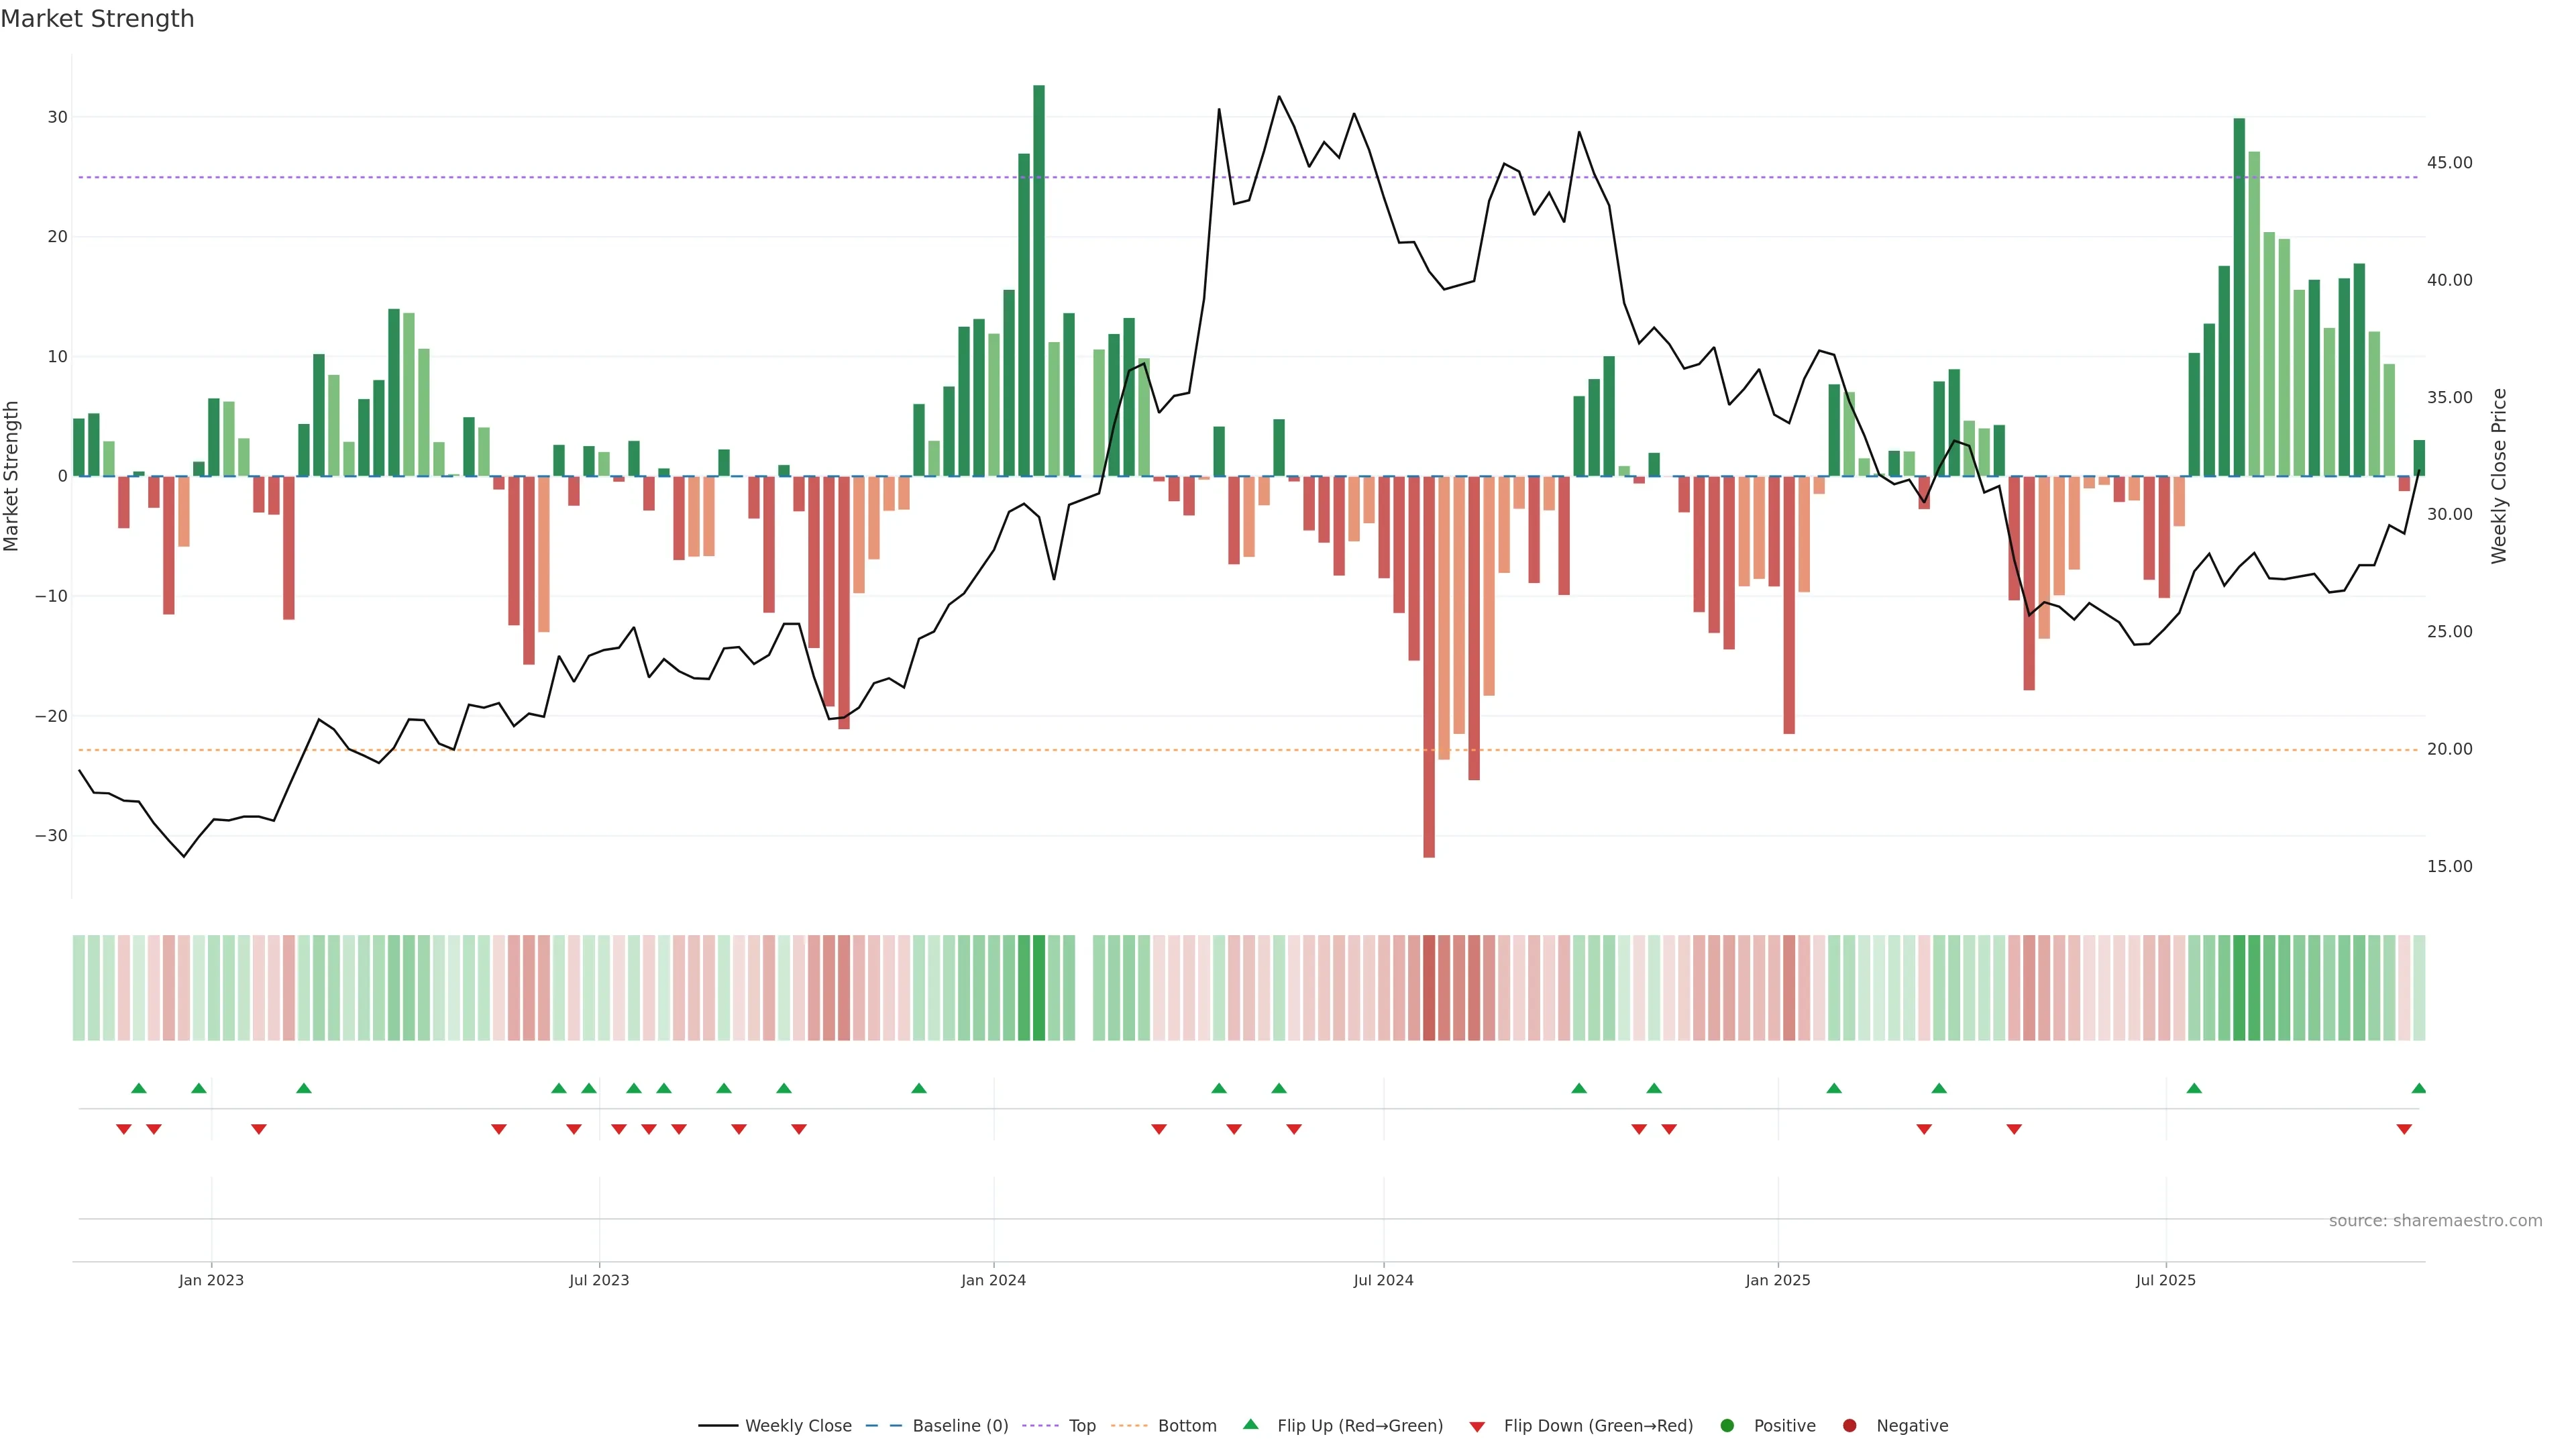
Task: Click the source: sharemaestro.com text
Action: (x=2435, y=1220)
